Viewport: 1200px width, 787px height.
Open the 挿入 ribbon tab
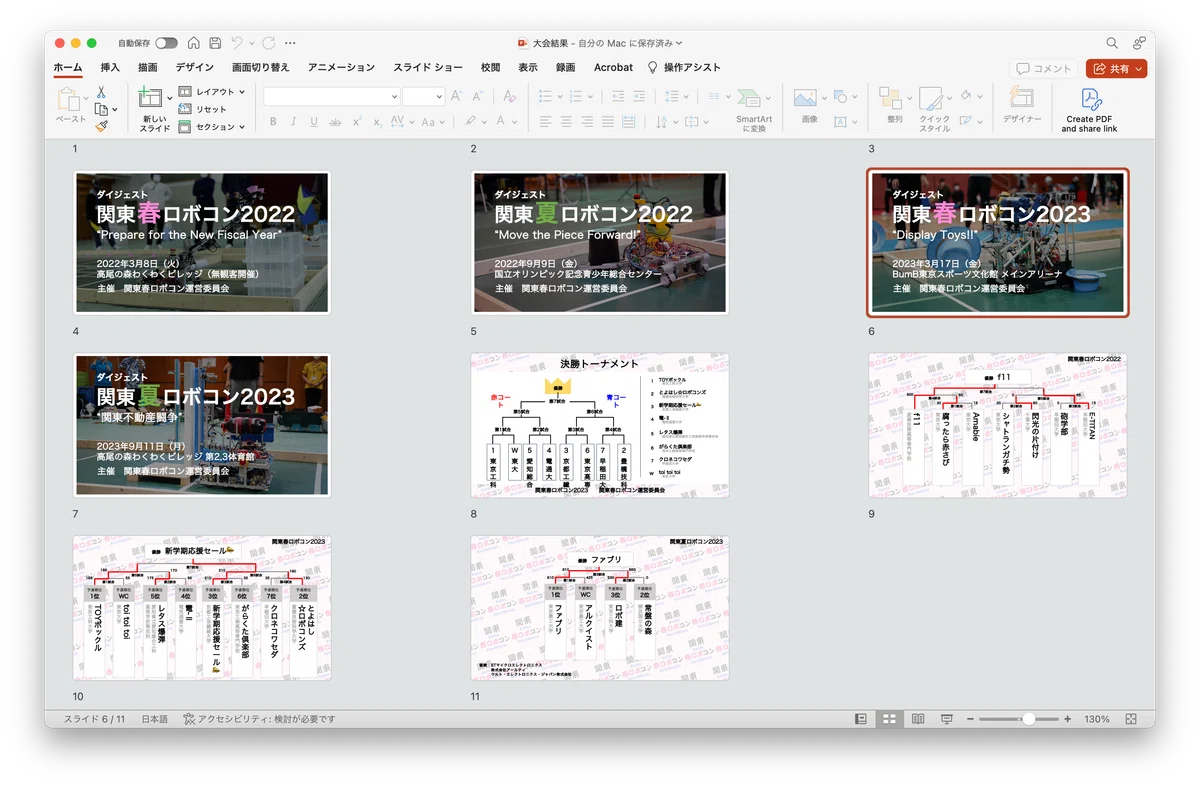tap(110, 68)
